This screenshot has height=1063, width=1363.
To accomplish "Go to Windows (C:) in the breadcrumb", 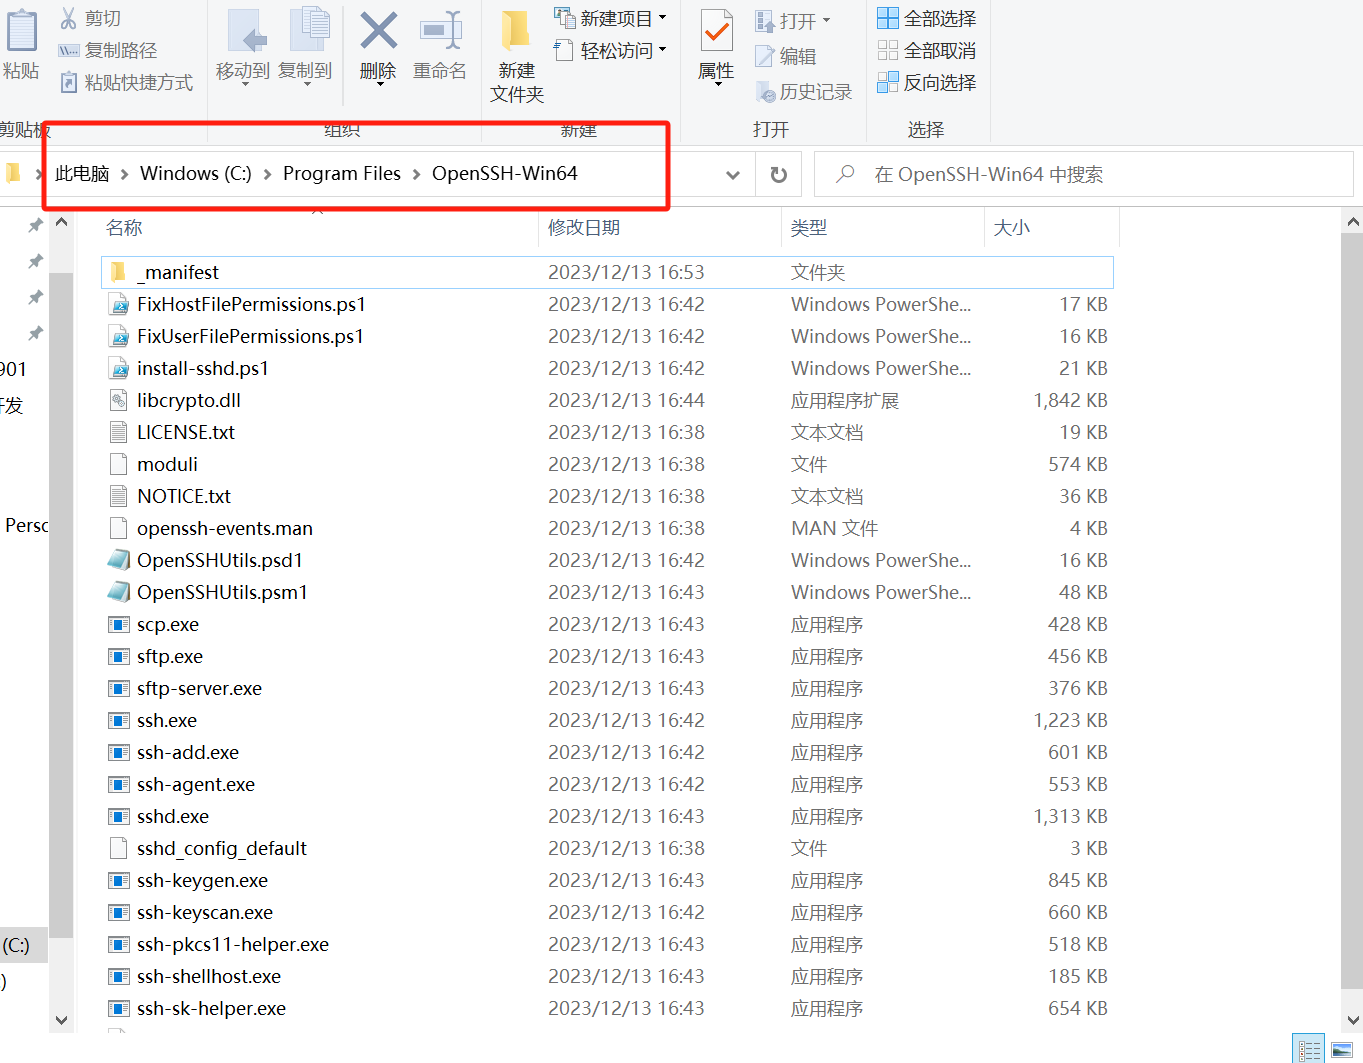I will tap(196, 174).
